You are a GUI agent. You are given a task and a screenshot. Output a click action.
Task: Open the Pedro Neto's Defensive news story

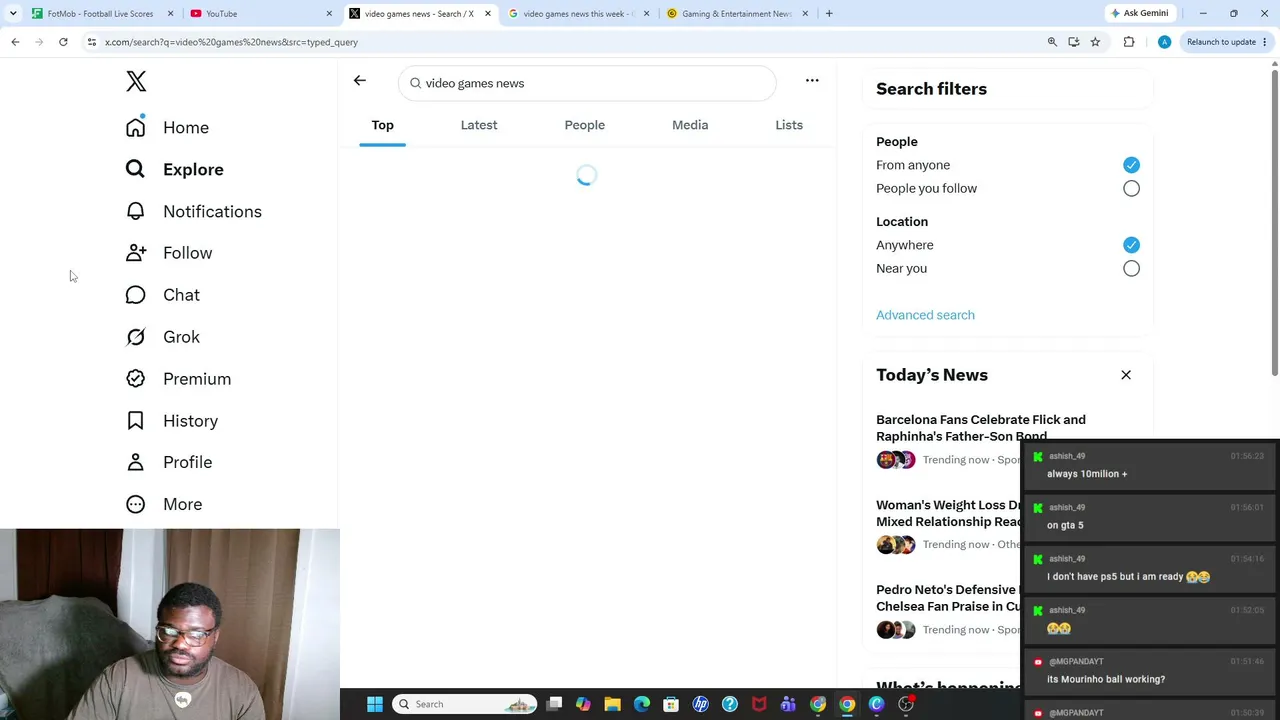[948, 598]
